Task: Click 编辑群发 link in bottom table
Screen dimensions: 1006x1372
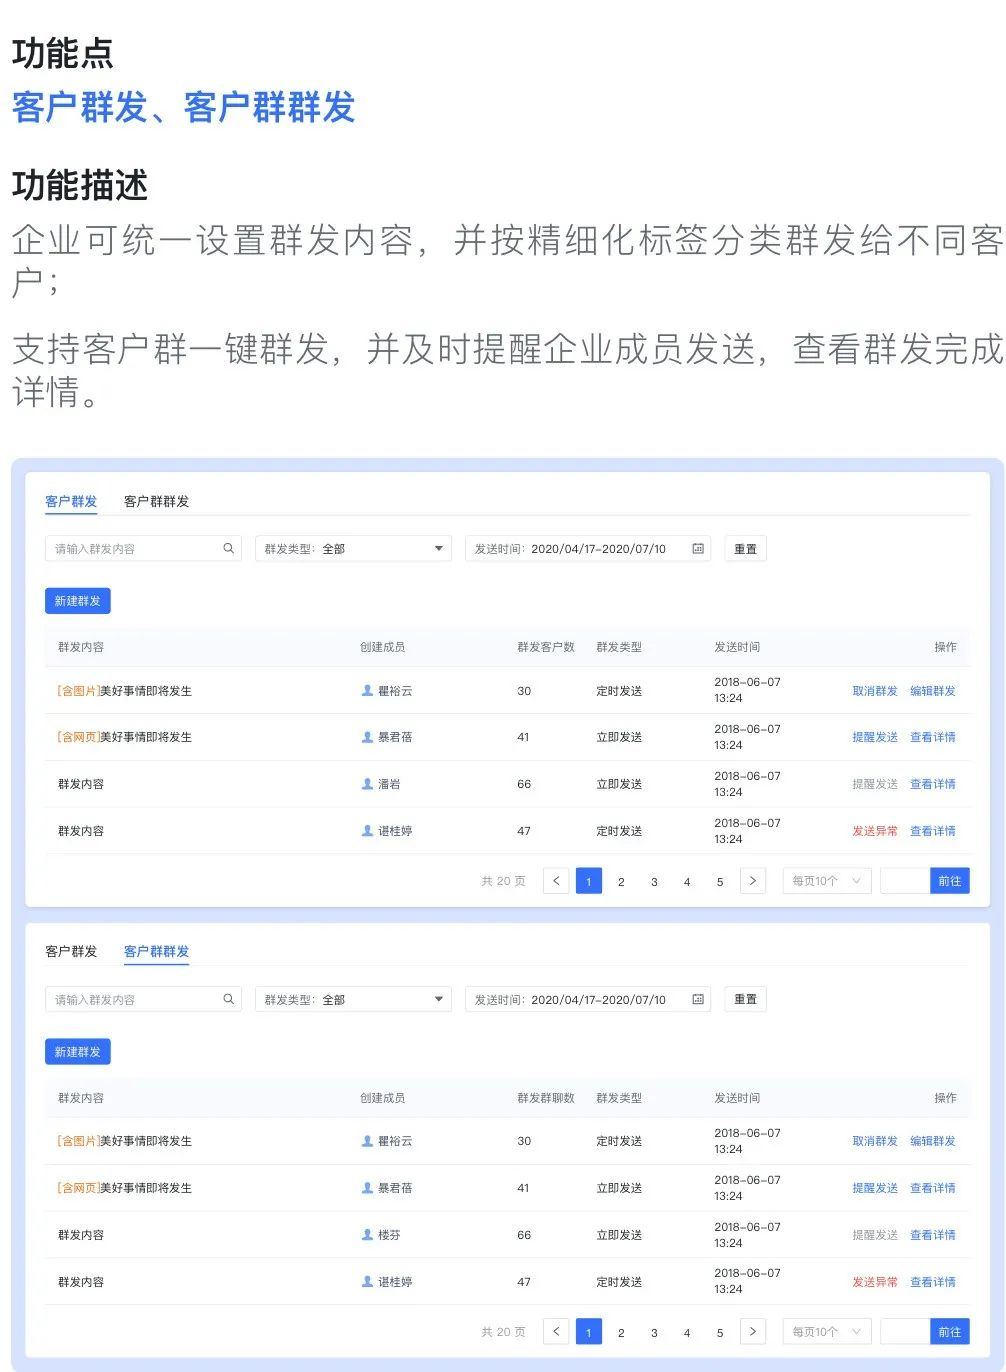Action: pyautogui.click(x=932, y=1141)
